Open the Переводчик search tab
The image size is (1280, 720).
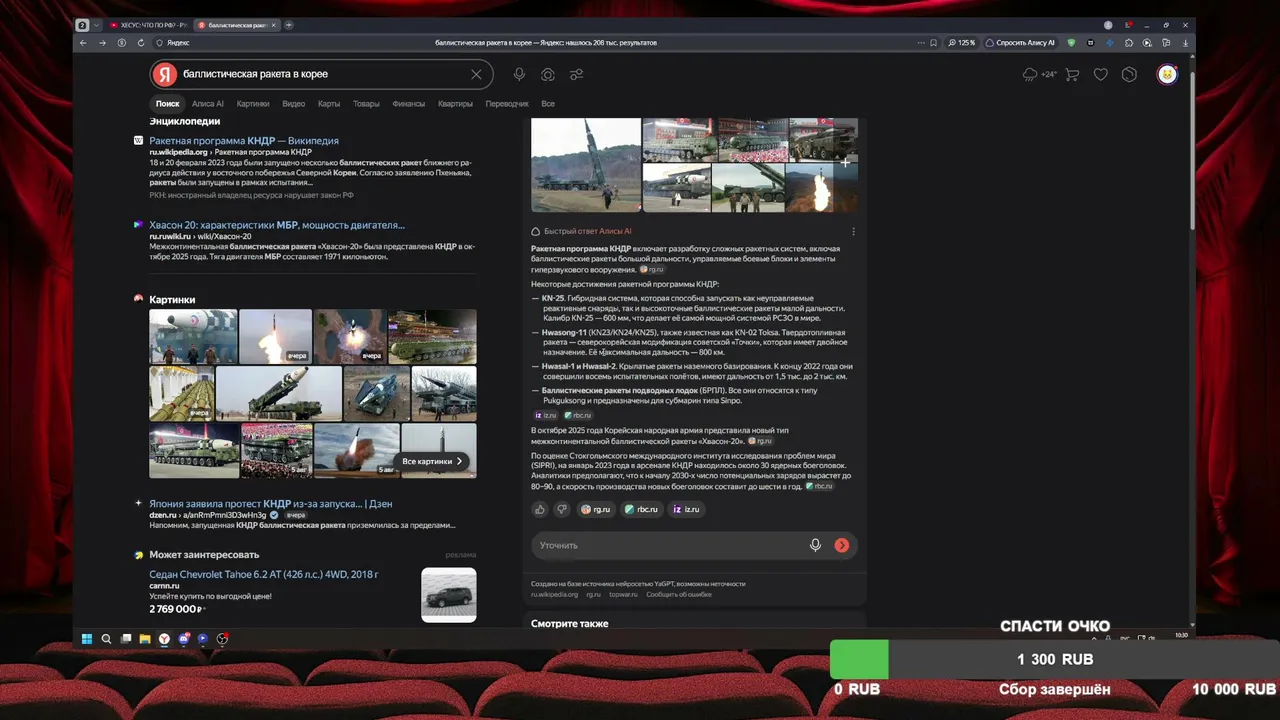coord(507,104)
